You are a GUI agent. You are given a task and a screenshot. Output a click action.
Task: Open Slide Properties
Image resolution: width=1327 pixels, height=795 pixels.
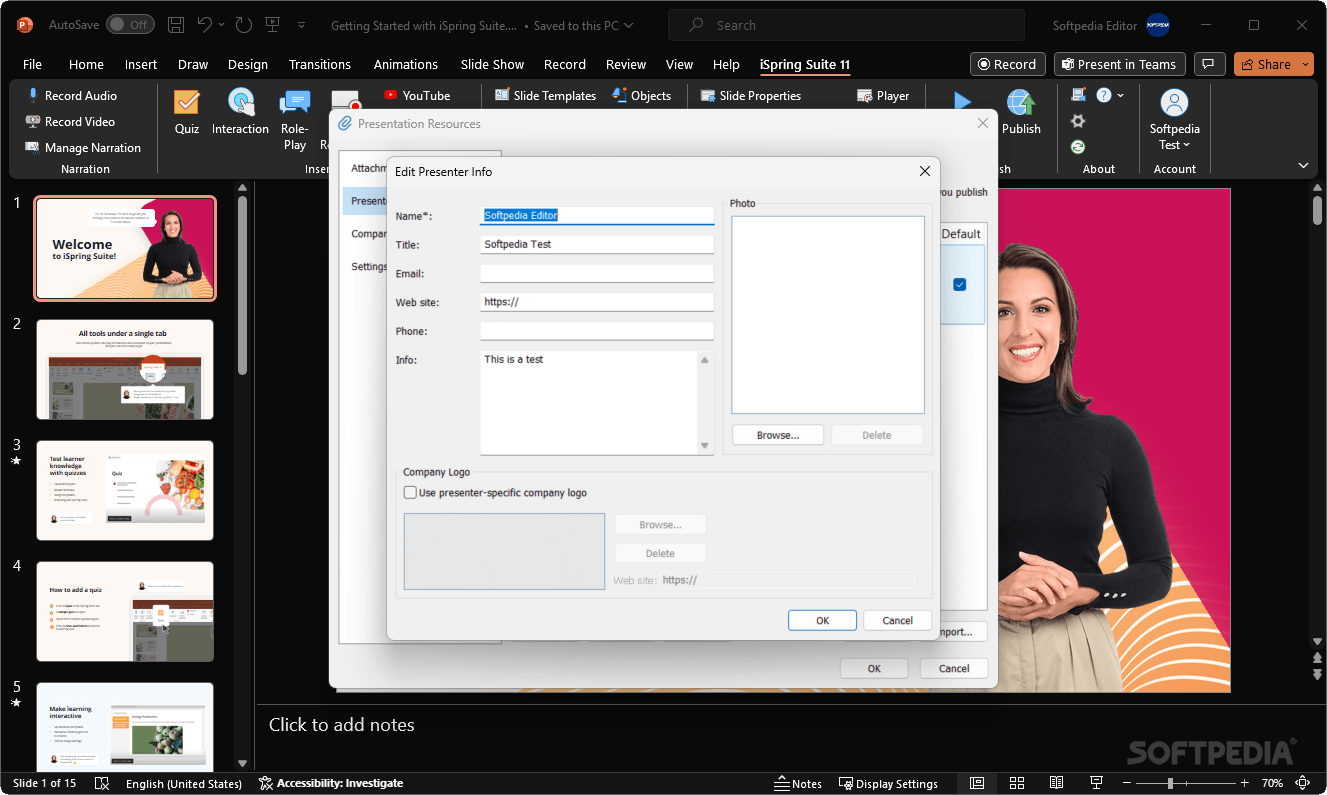coord(751,96)
